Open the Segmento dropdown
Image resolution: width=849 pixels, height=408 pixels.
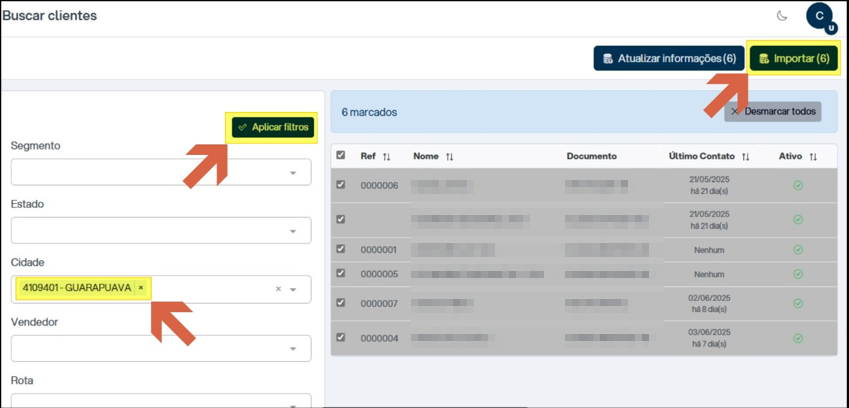pos(161,172)
